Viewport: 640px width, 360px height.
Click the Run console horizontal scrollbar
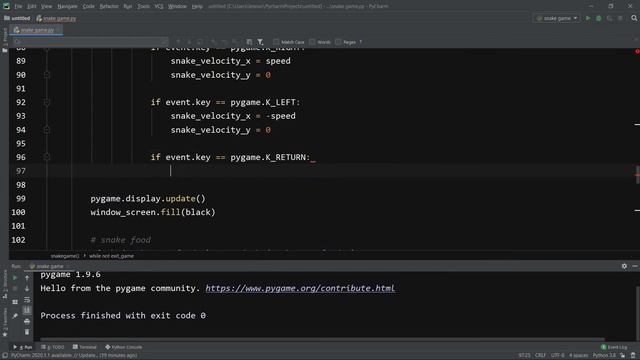pyautogui.click(x=322, y=339)
